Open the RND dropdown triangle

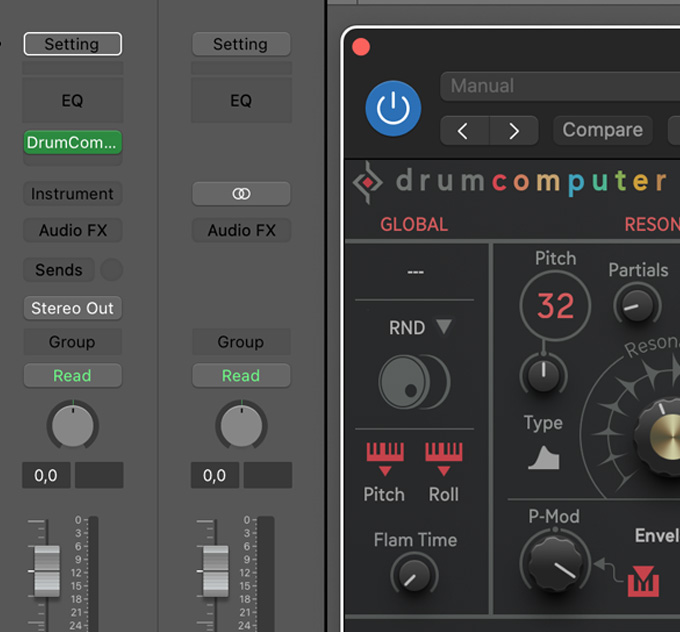[444, 326]
